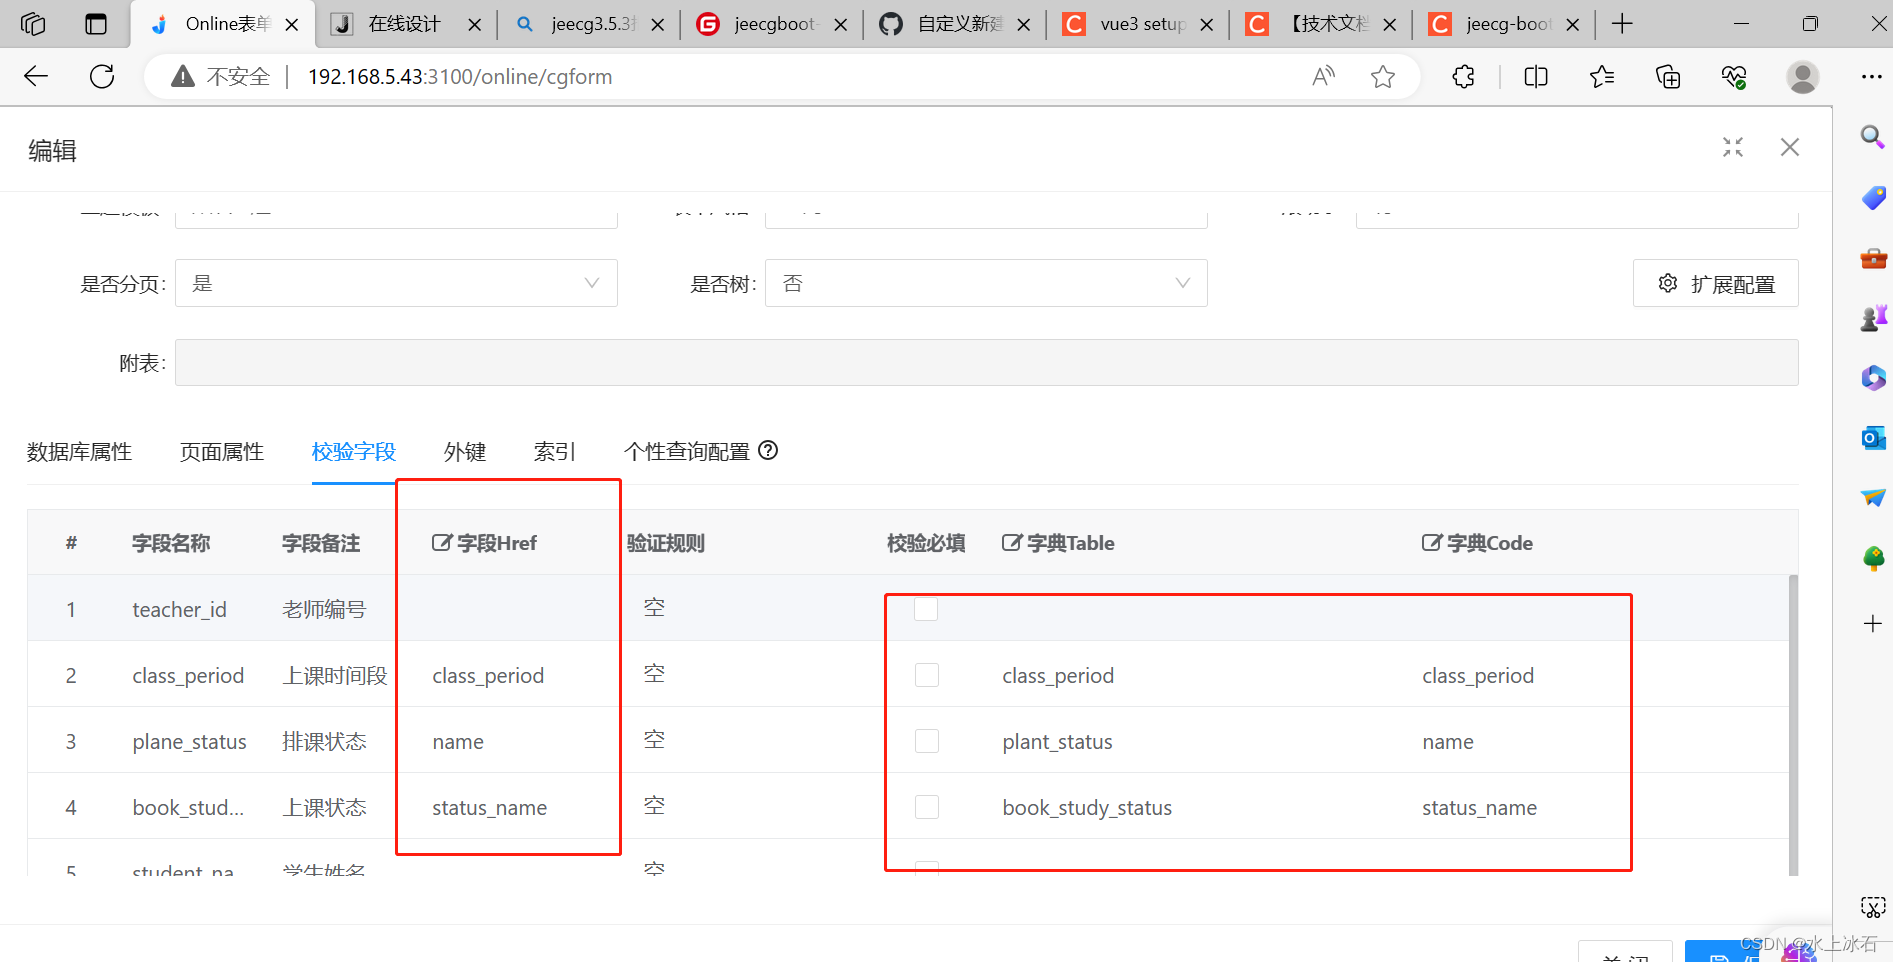Screen dimensions: 1893x962
Task: Open tab actions menu icon
Action: 96,24
